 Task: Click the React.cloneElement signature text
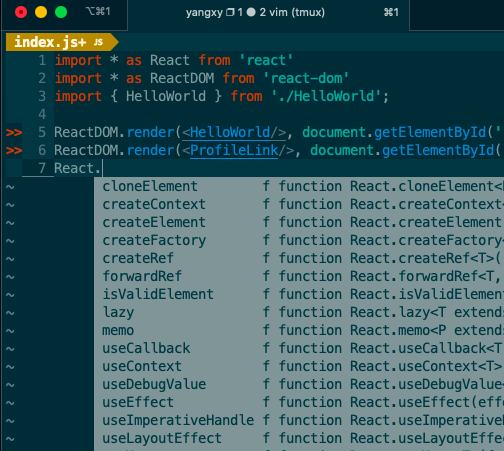coord(427,186)
